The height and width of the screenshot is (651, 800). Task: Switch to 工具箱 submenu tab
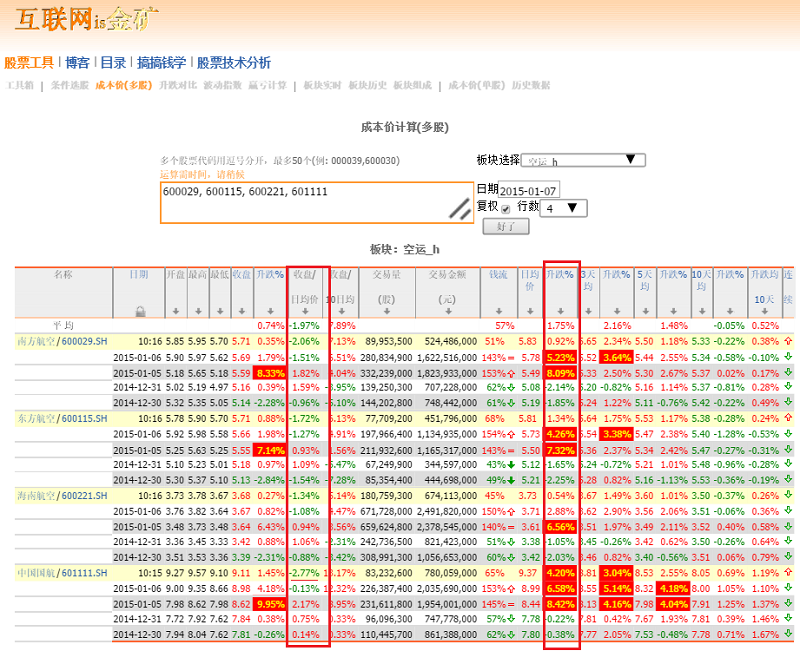19,85
